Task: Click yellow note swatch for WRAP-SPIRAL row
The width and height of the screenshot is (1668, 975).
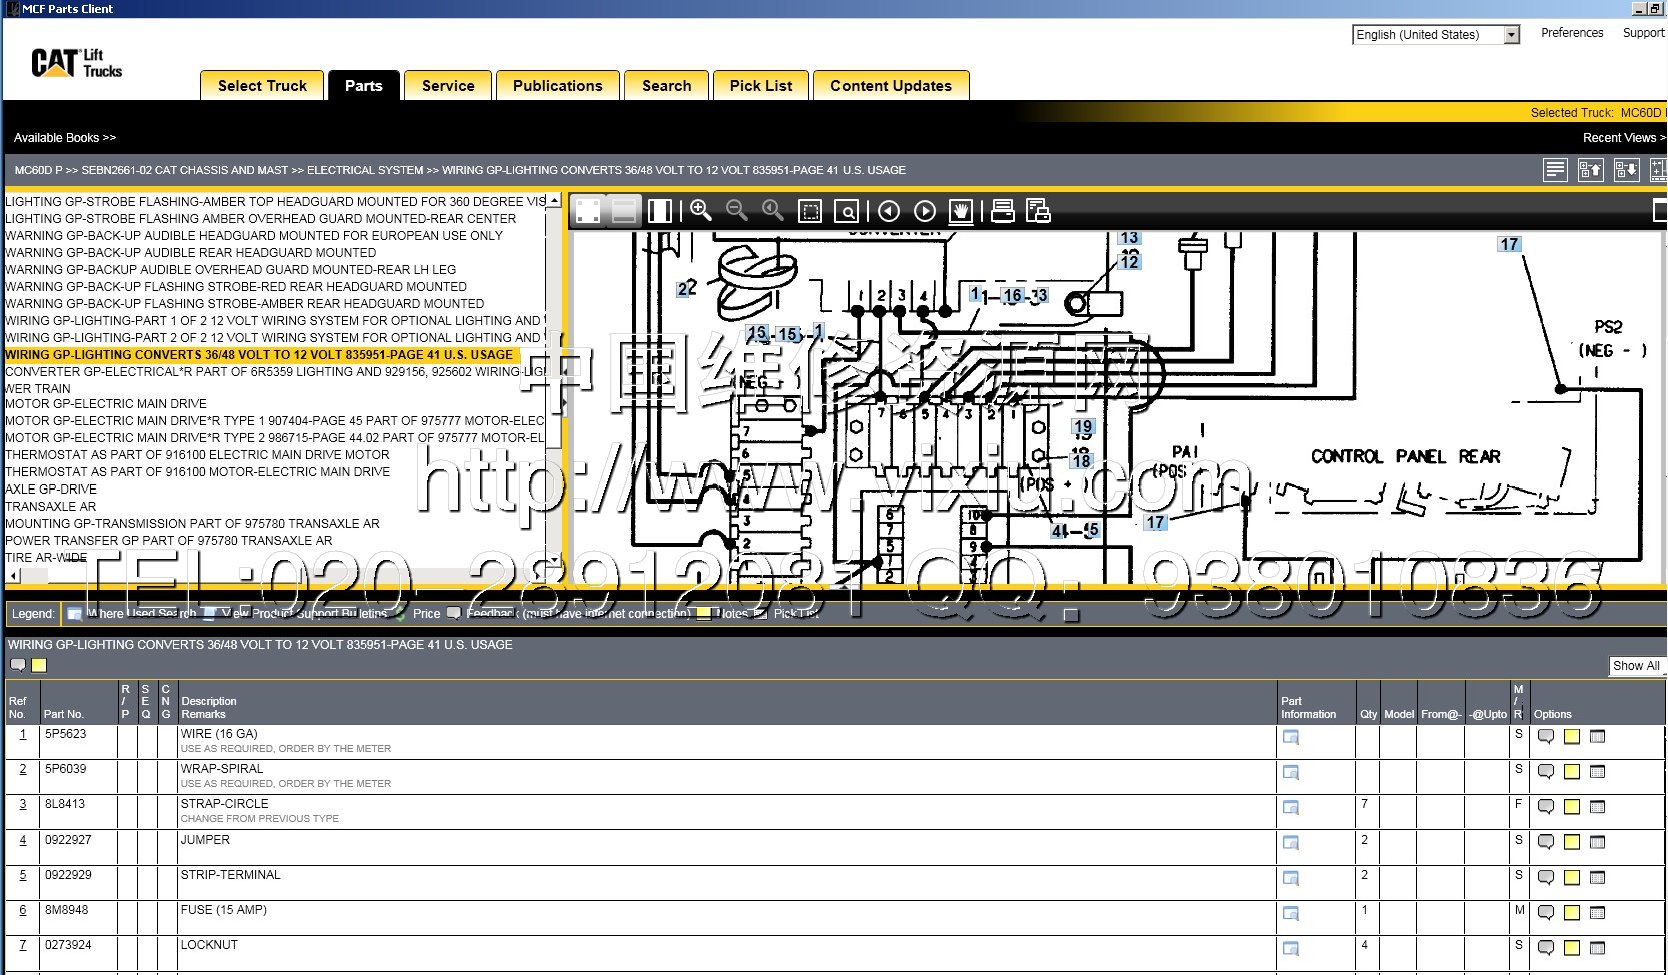Action: (x=1571, y=772)
